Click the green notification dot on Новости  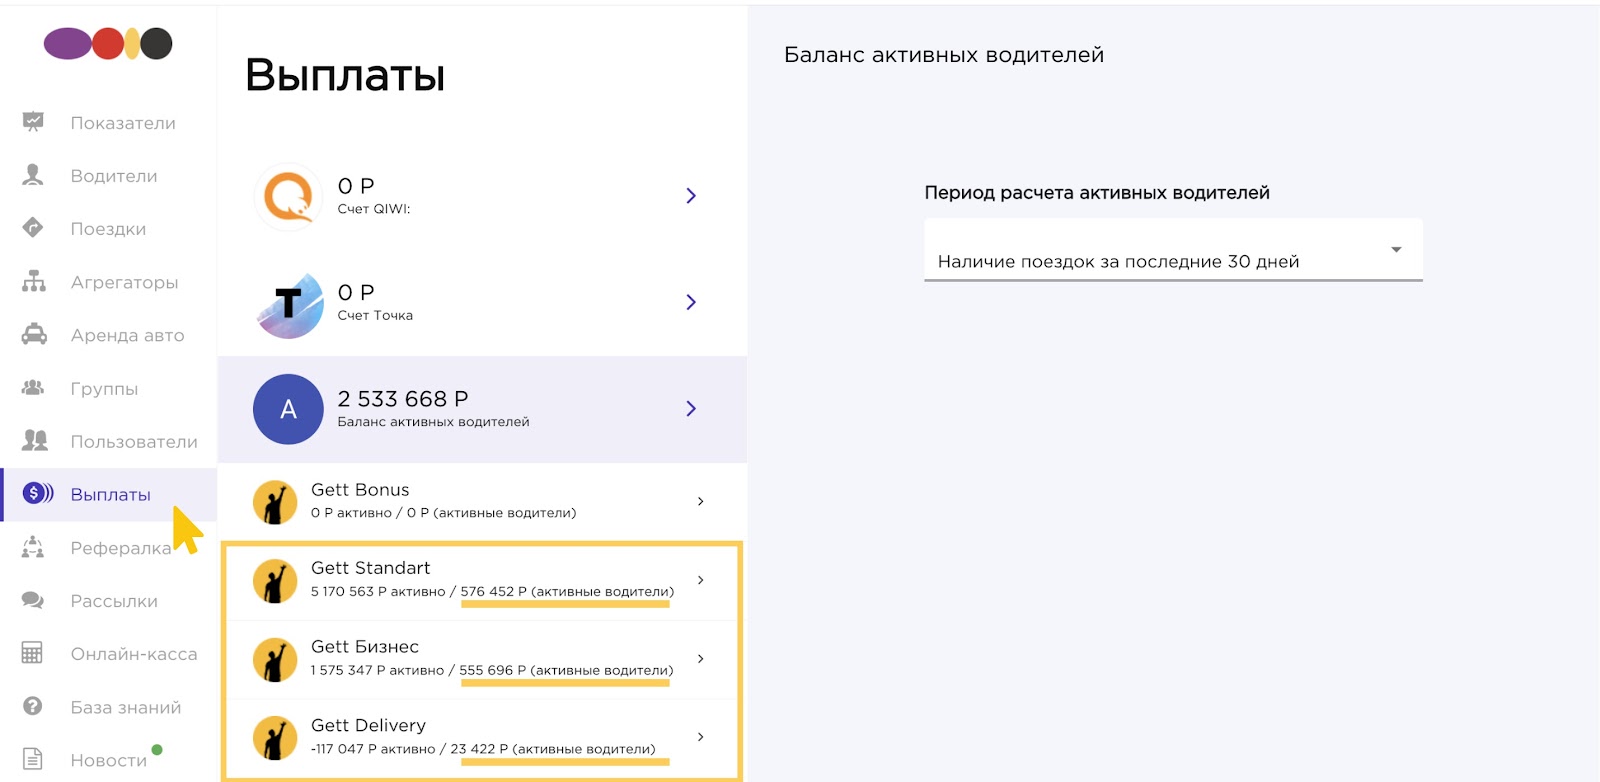tap(157, 749)
